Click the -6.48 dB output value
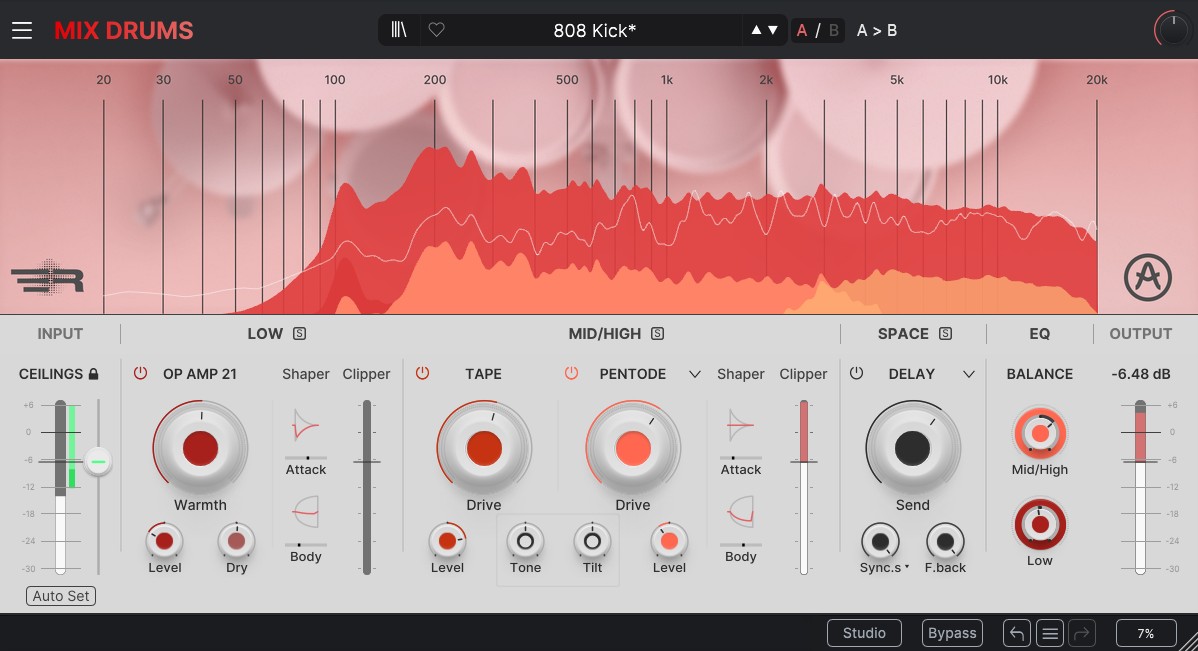 coord(1141,374)
